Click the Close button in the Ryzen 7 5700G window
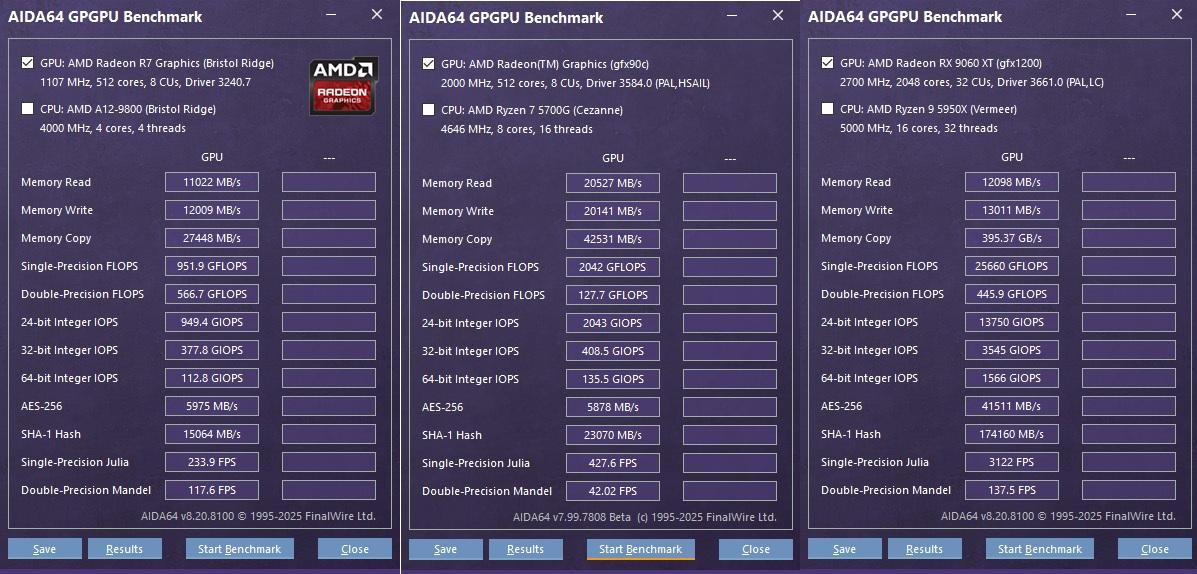Screen dimensions: 1197x574 pyautogui.click(x=756, y=550)
